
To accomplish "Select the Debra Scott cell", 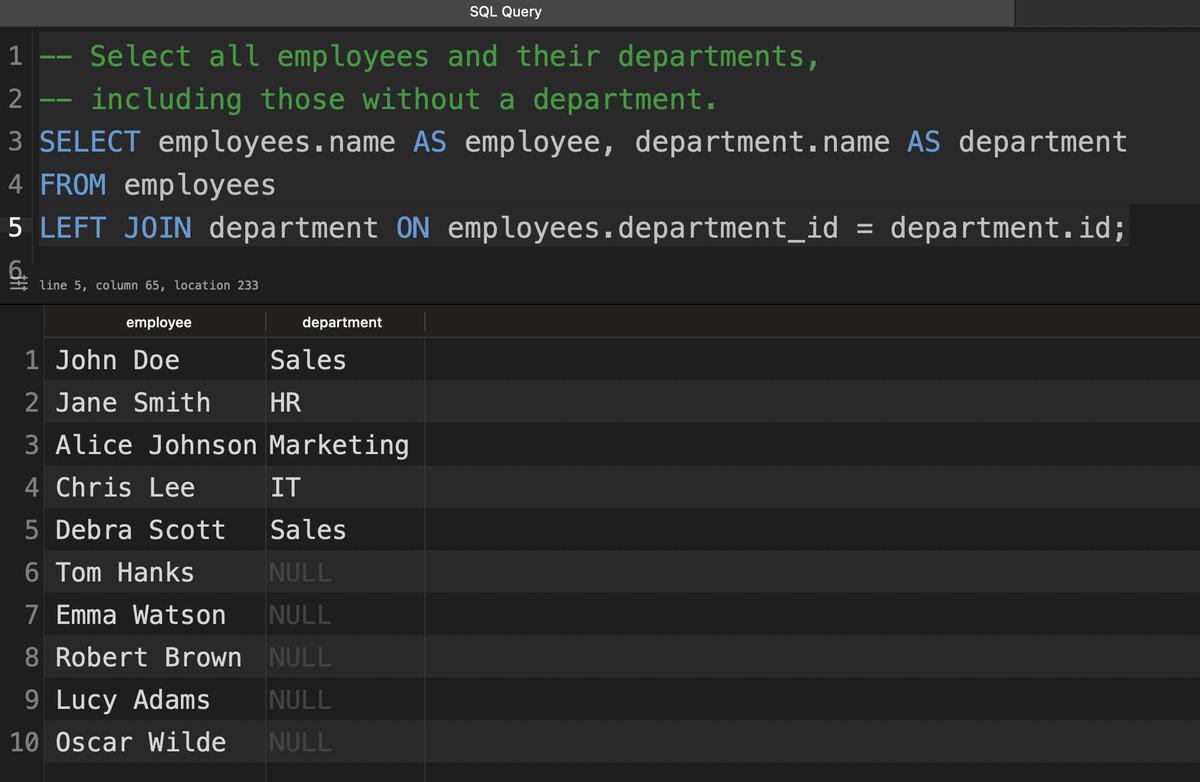I will pyautogui.click(x=156, y=530).
